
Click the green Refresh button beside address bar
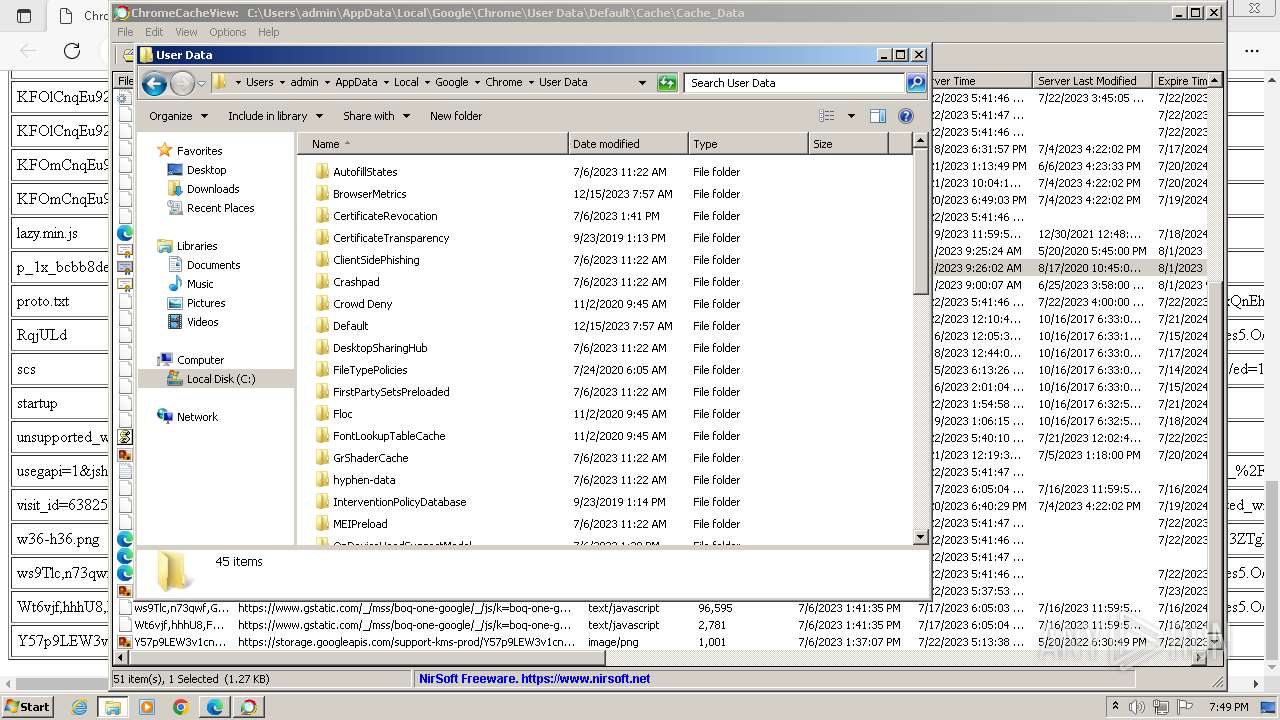click(x=667, y=83)
